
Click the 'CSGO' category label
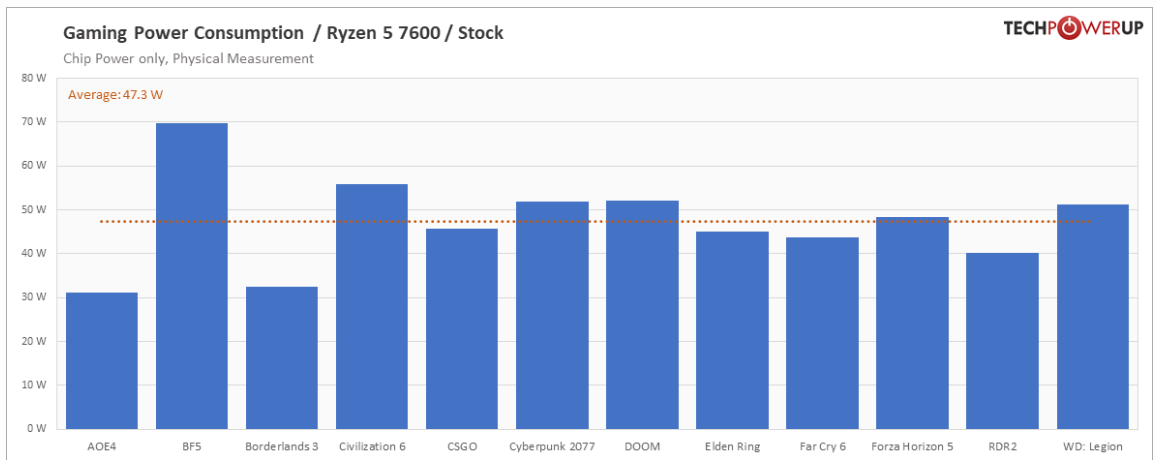[x=462, y=446]
